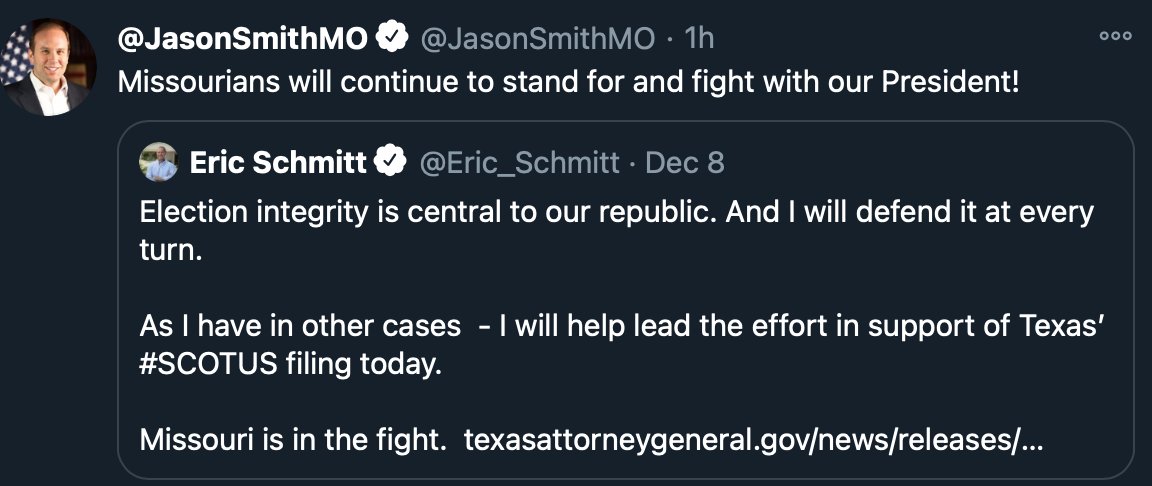Open the bold @JasonSmithMO display name
Image resolution: width=1152 pixels, height=486 pixels.
(243, 39)
